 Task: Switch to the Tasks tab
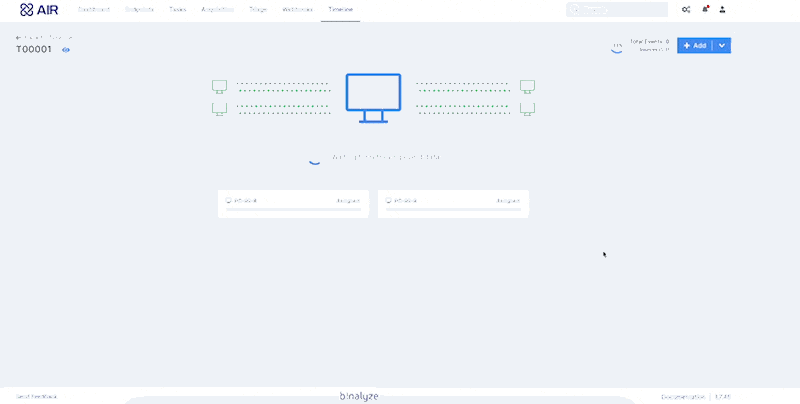[178, 9]
